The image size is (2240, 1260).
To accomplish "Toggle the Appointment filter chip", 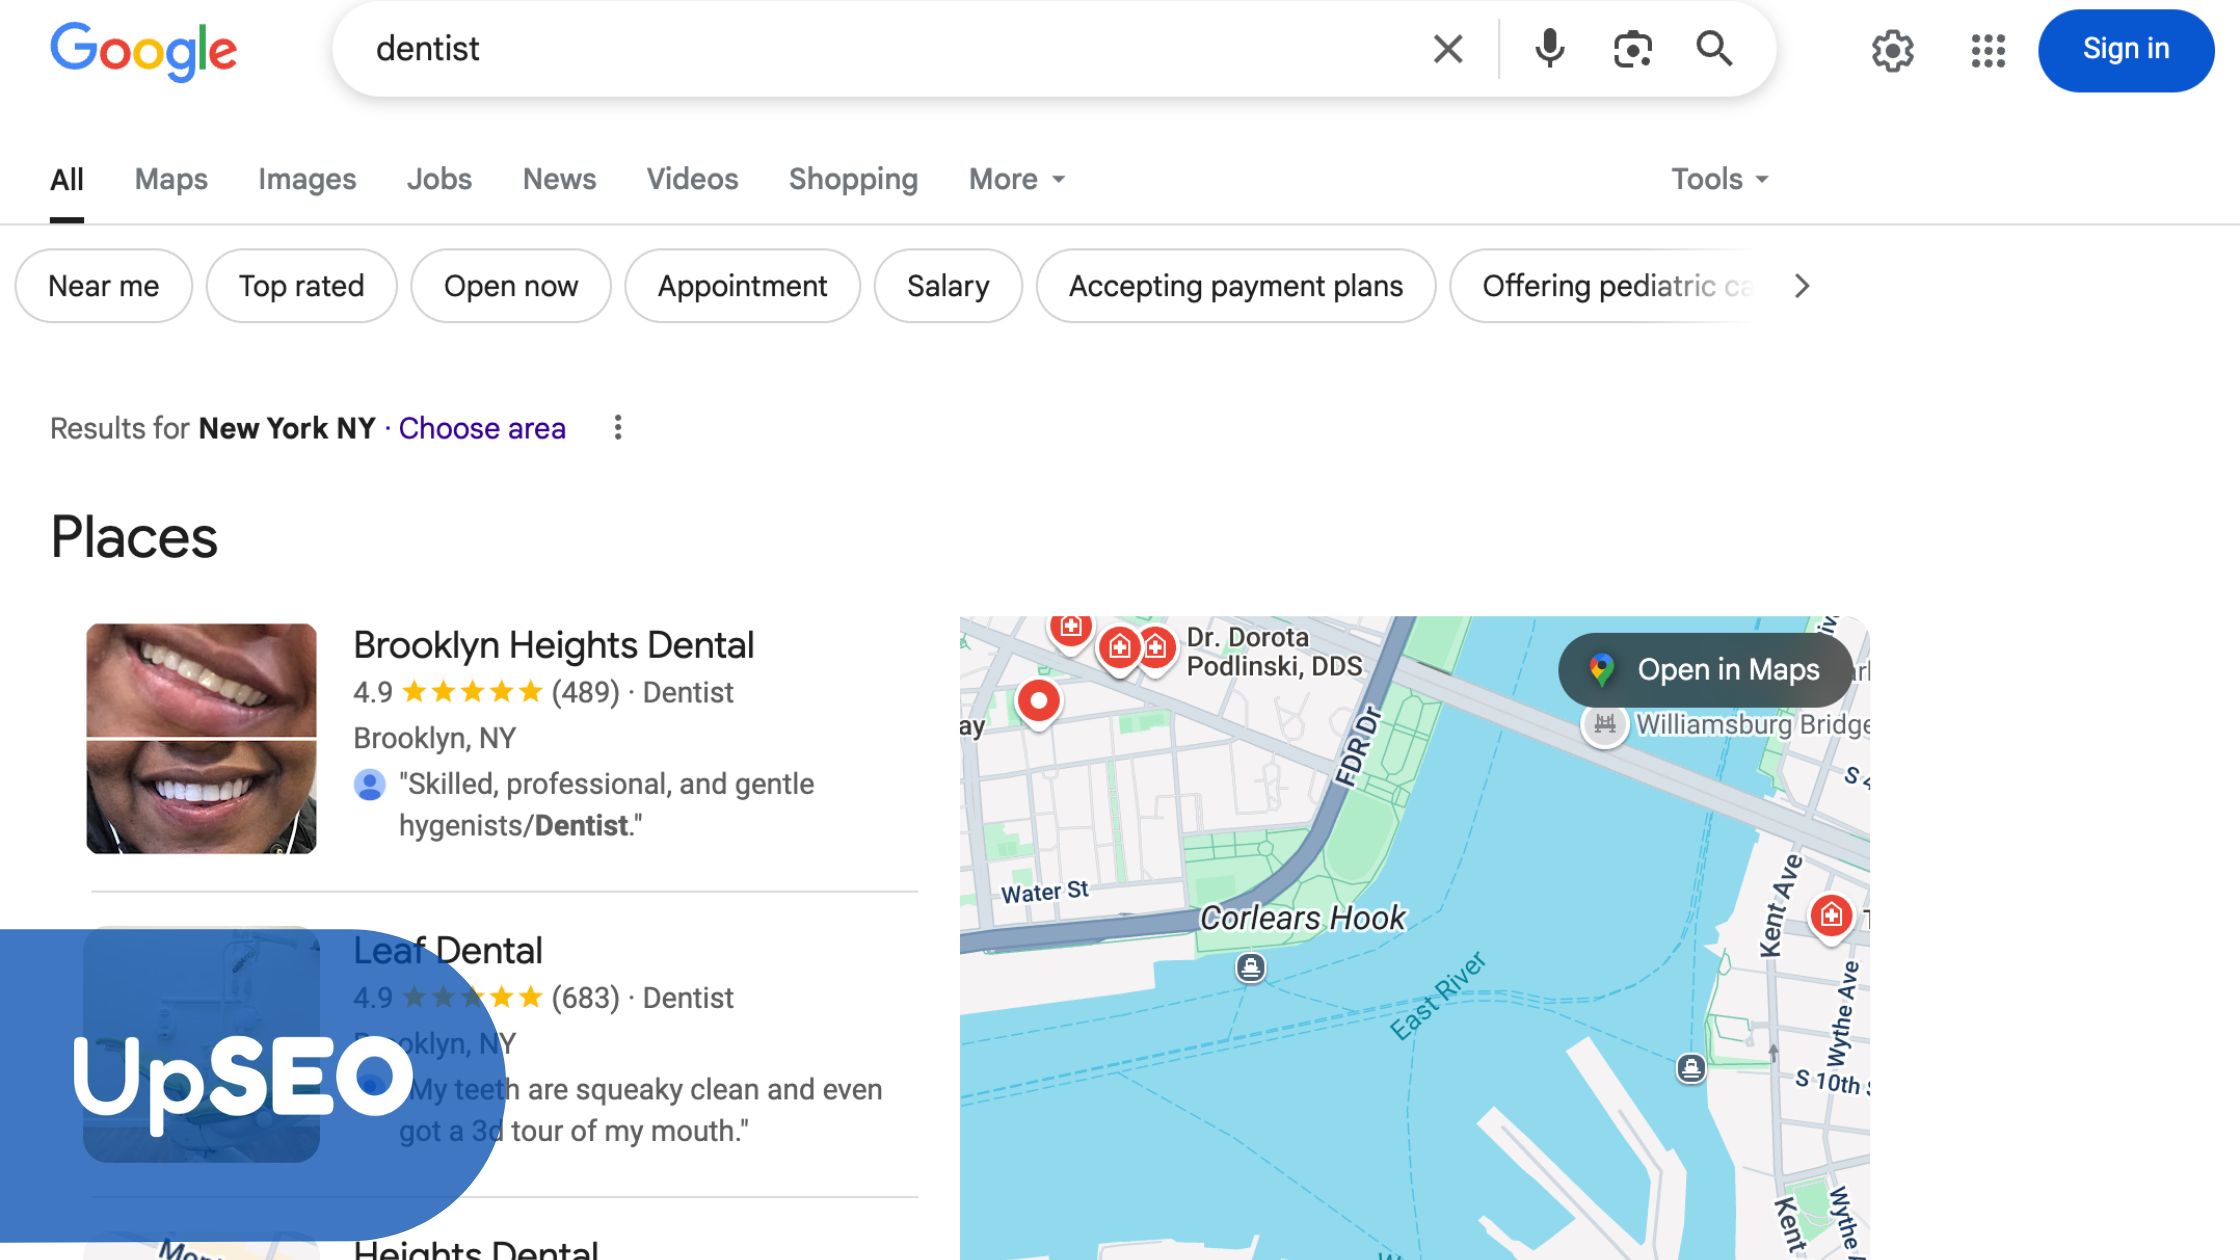I will click(742, 286).
